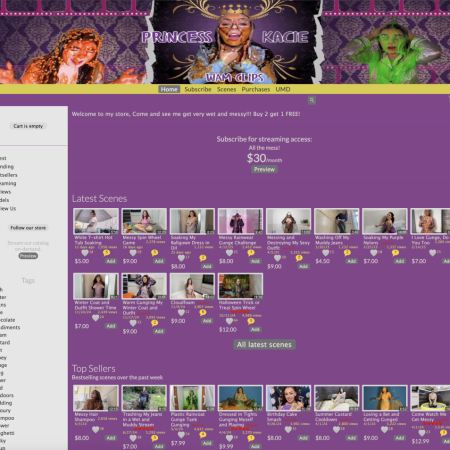Open the Purchases menu item
450x450 pixels.
tap(256, 89)
